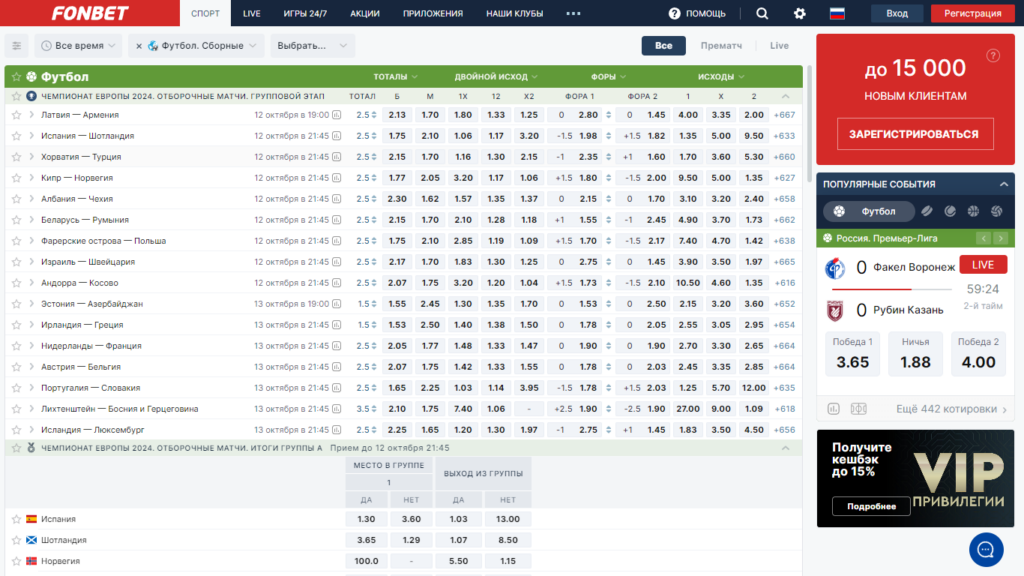Collapse the ИТОГИ ГРУППЫ А section chevron
Screen dimensions: 1024x576
(786, 448)
